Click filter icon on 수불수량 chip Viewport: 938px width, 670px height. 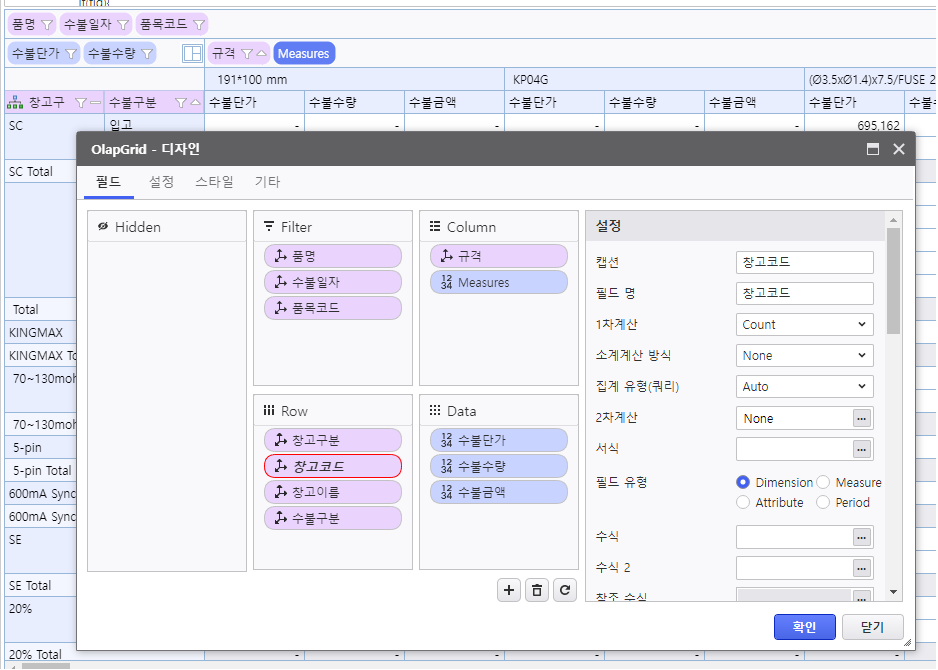tap(147, 54)
